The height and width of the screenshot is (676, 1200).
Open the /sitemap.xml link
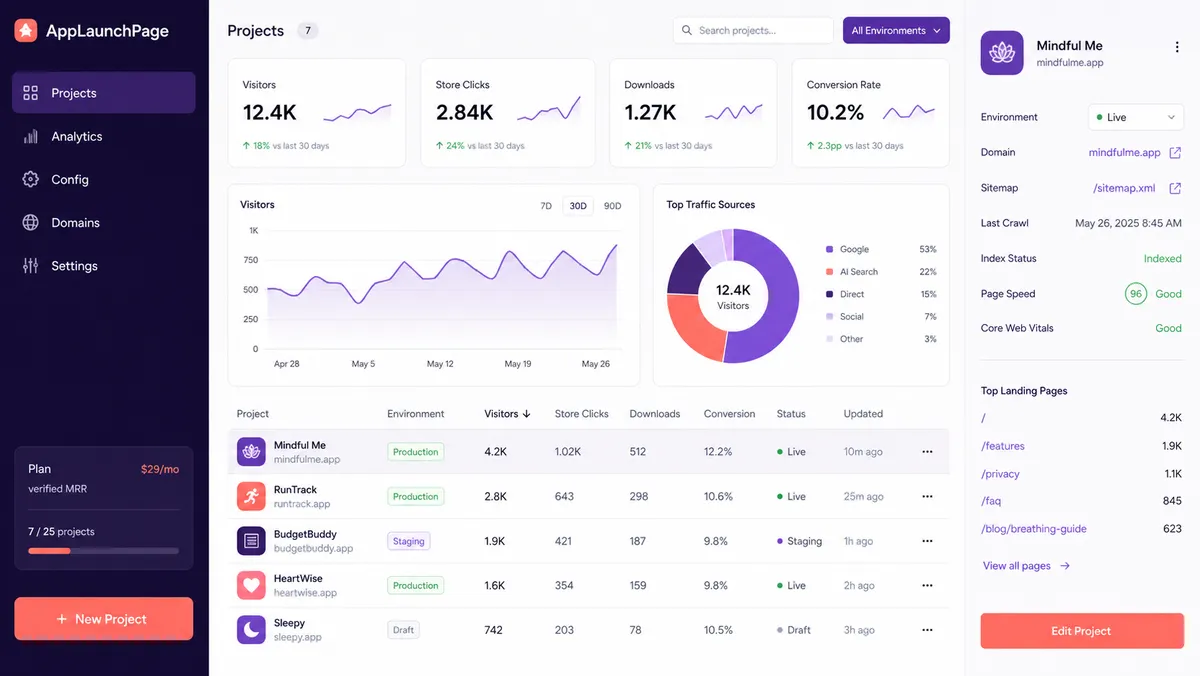1124,188
